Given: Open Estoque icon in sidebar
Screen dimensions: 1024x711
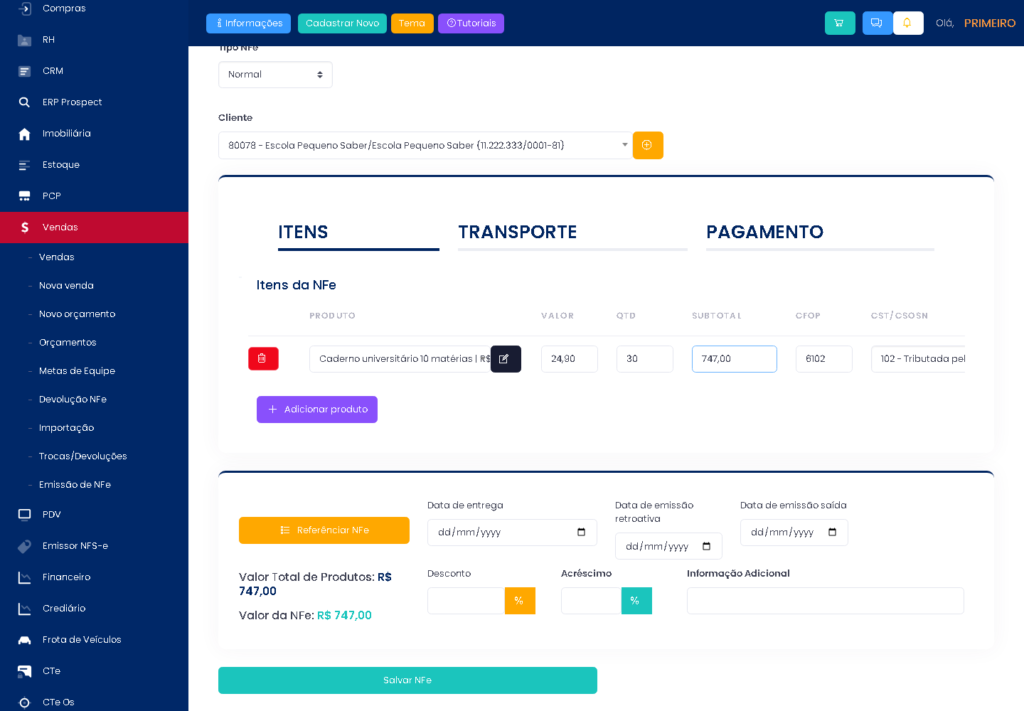Looking at the screenshot, I should click(x=24, y=165).
